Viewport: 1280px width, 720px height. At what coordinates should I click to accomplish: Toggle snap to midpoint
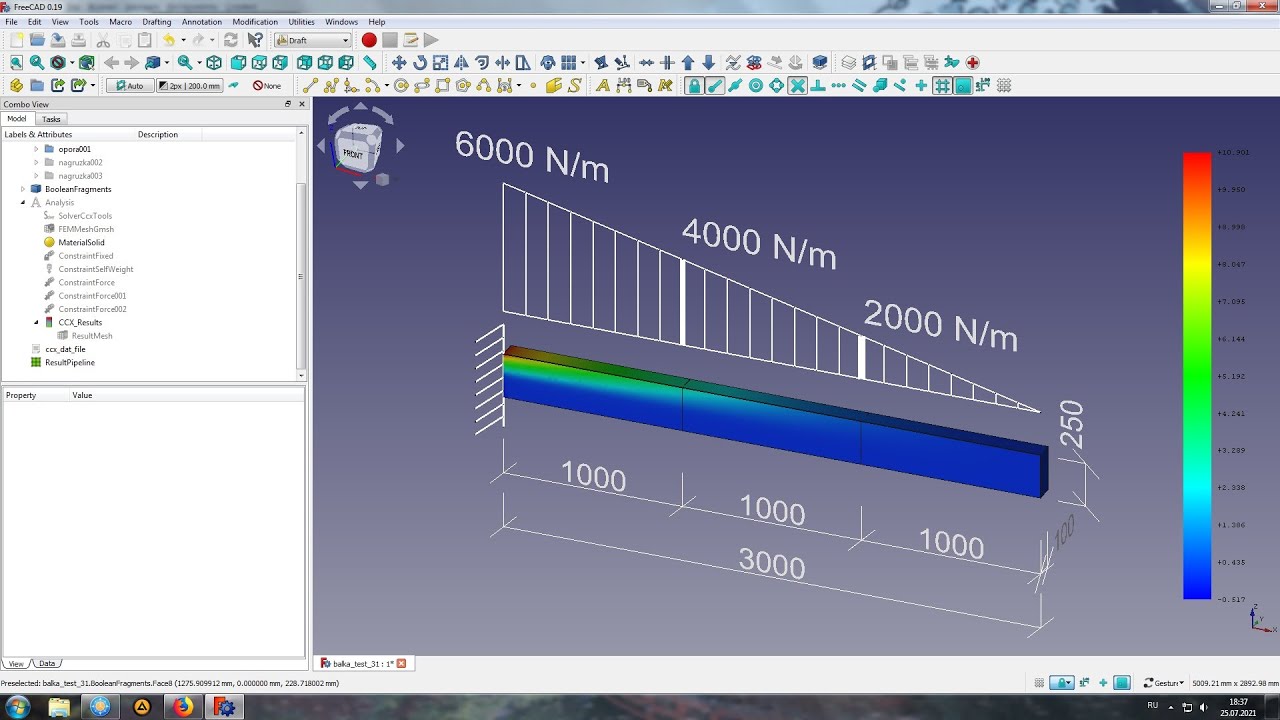click(735, 85)
